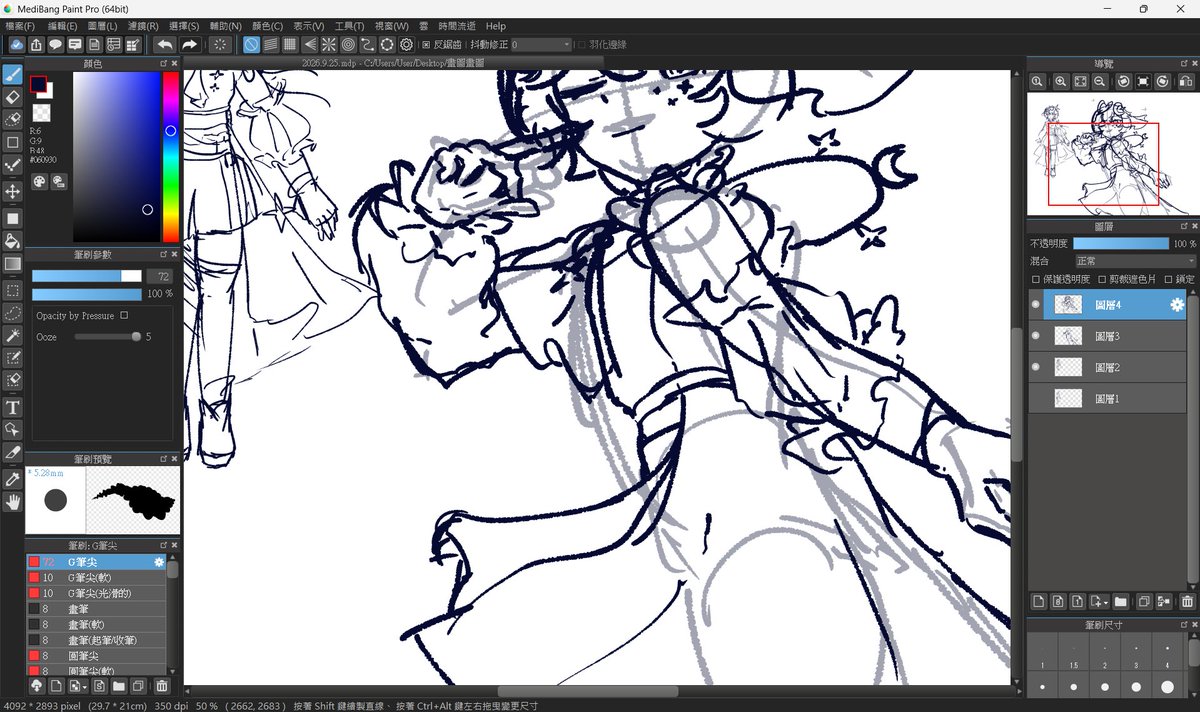Open the 選擇(S) menu

pos(184,26)
